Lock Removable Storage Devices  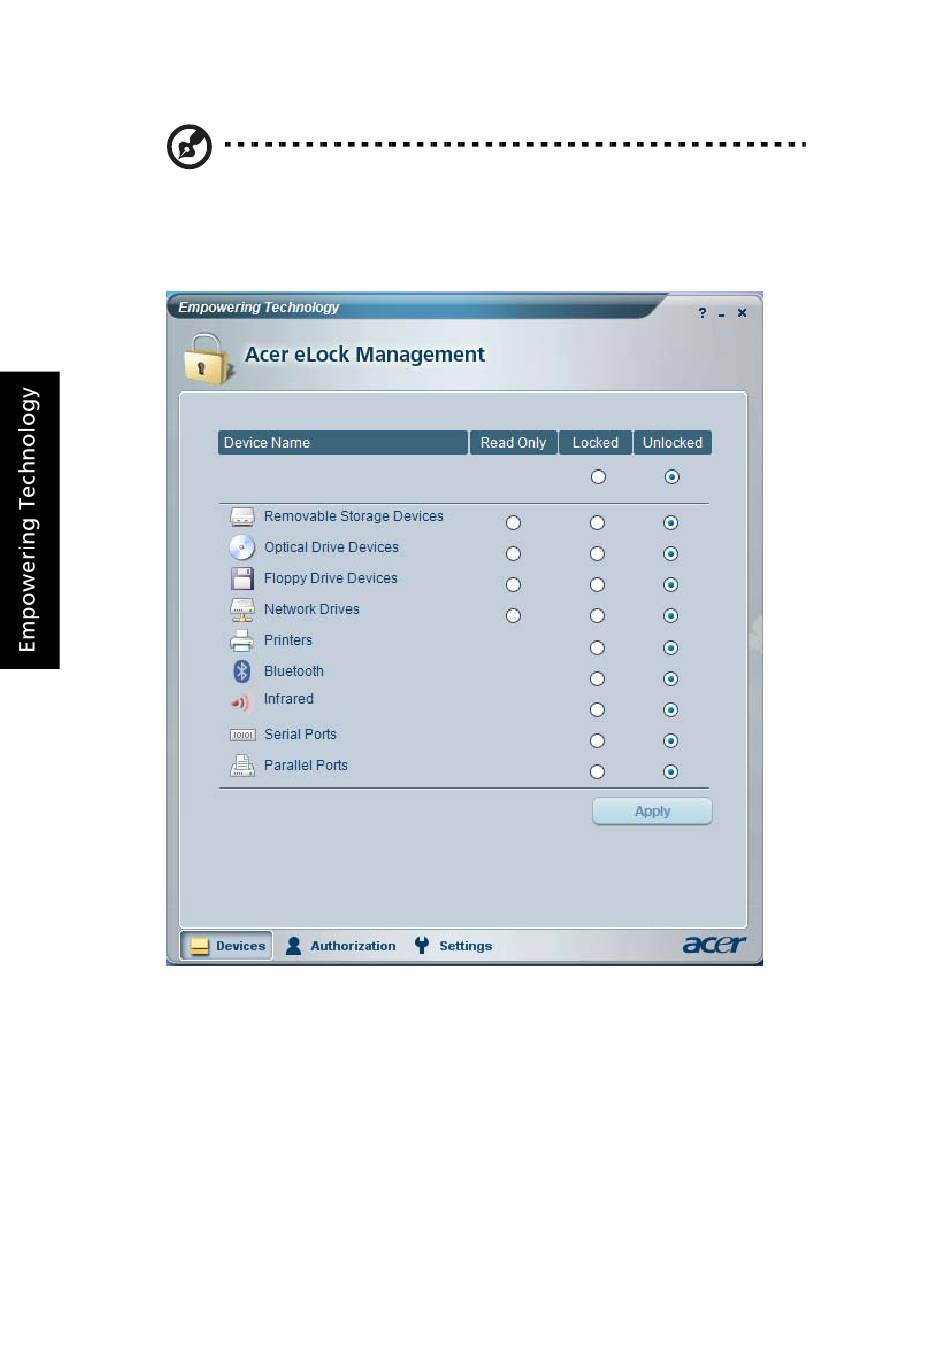pyautogui.click(x=597, y=523)
